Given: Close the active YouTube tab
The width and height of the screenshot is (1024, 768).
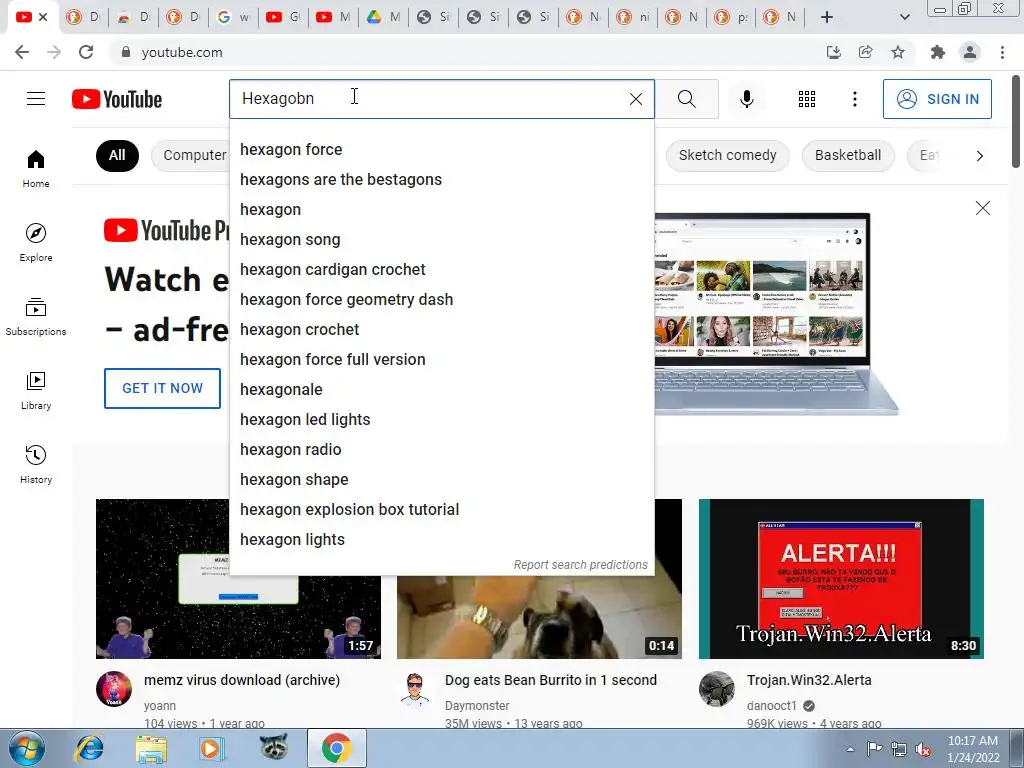Looking at the screenshot, I should pyautogui.click(x=43, y=17).
